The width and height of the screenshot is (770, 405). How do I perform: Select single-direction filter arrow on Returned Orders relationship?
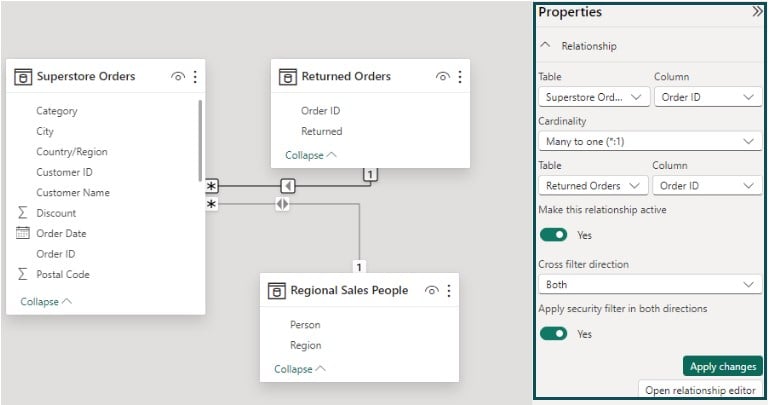(288, 186)
